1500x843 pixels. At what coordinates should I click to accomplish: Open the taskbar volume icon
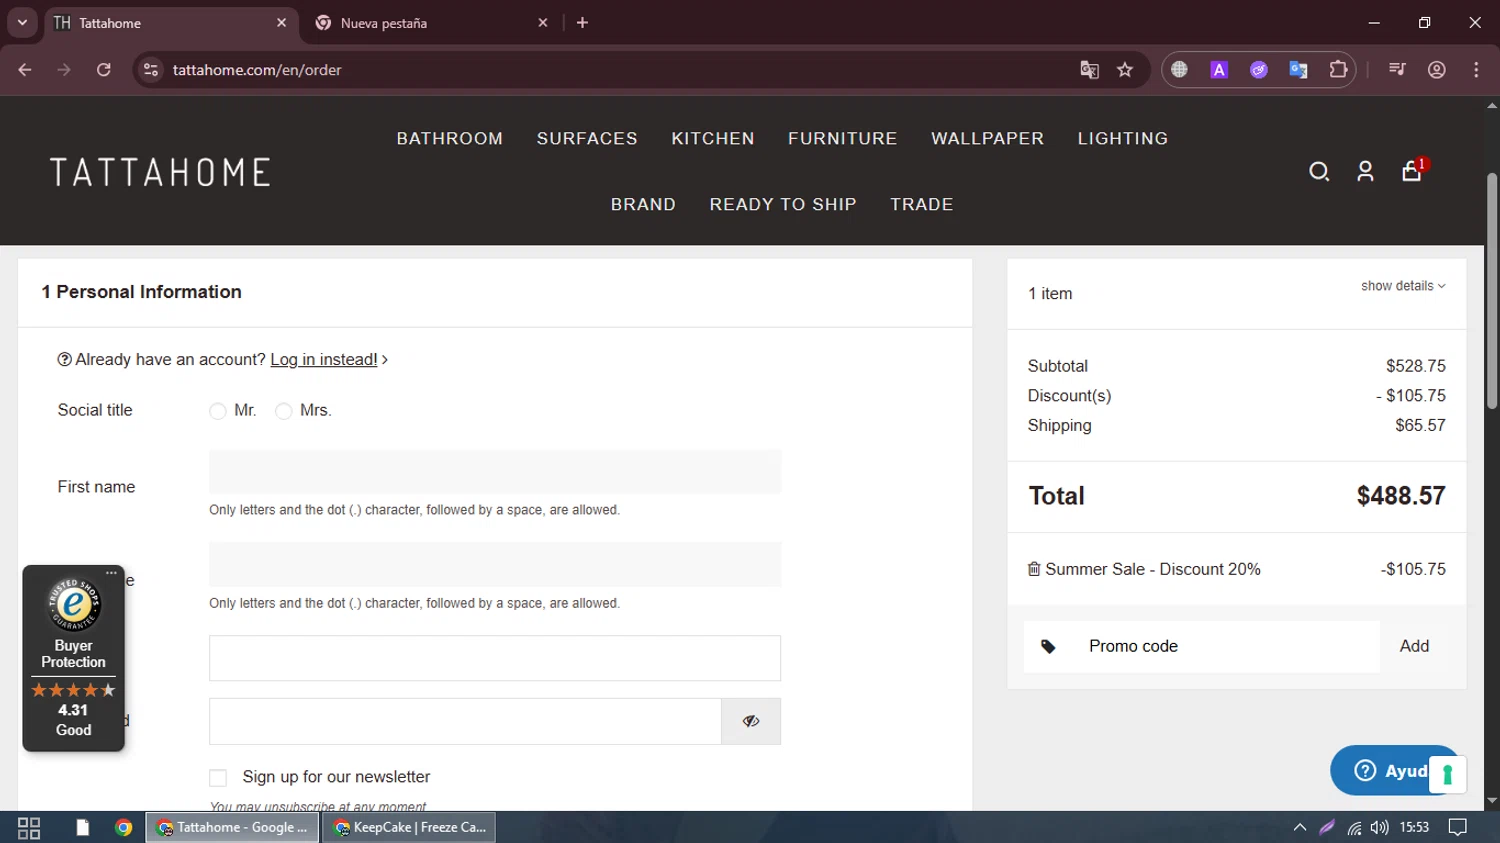point(1380,828)
